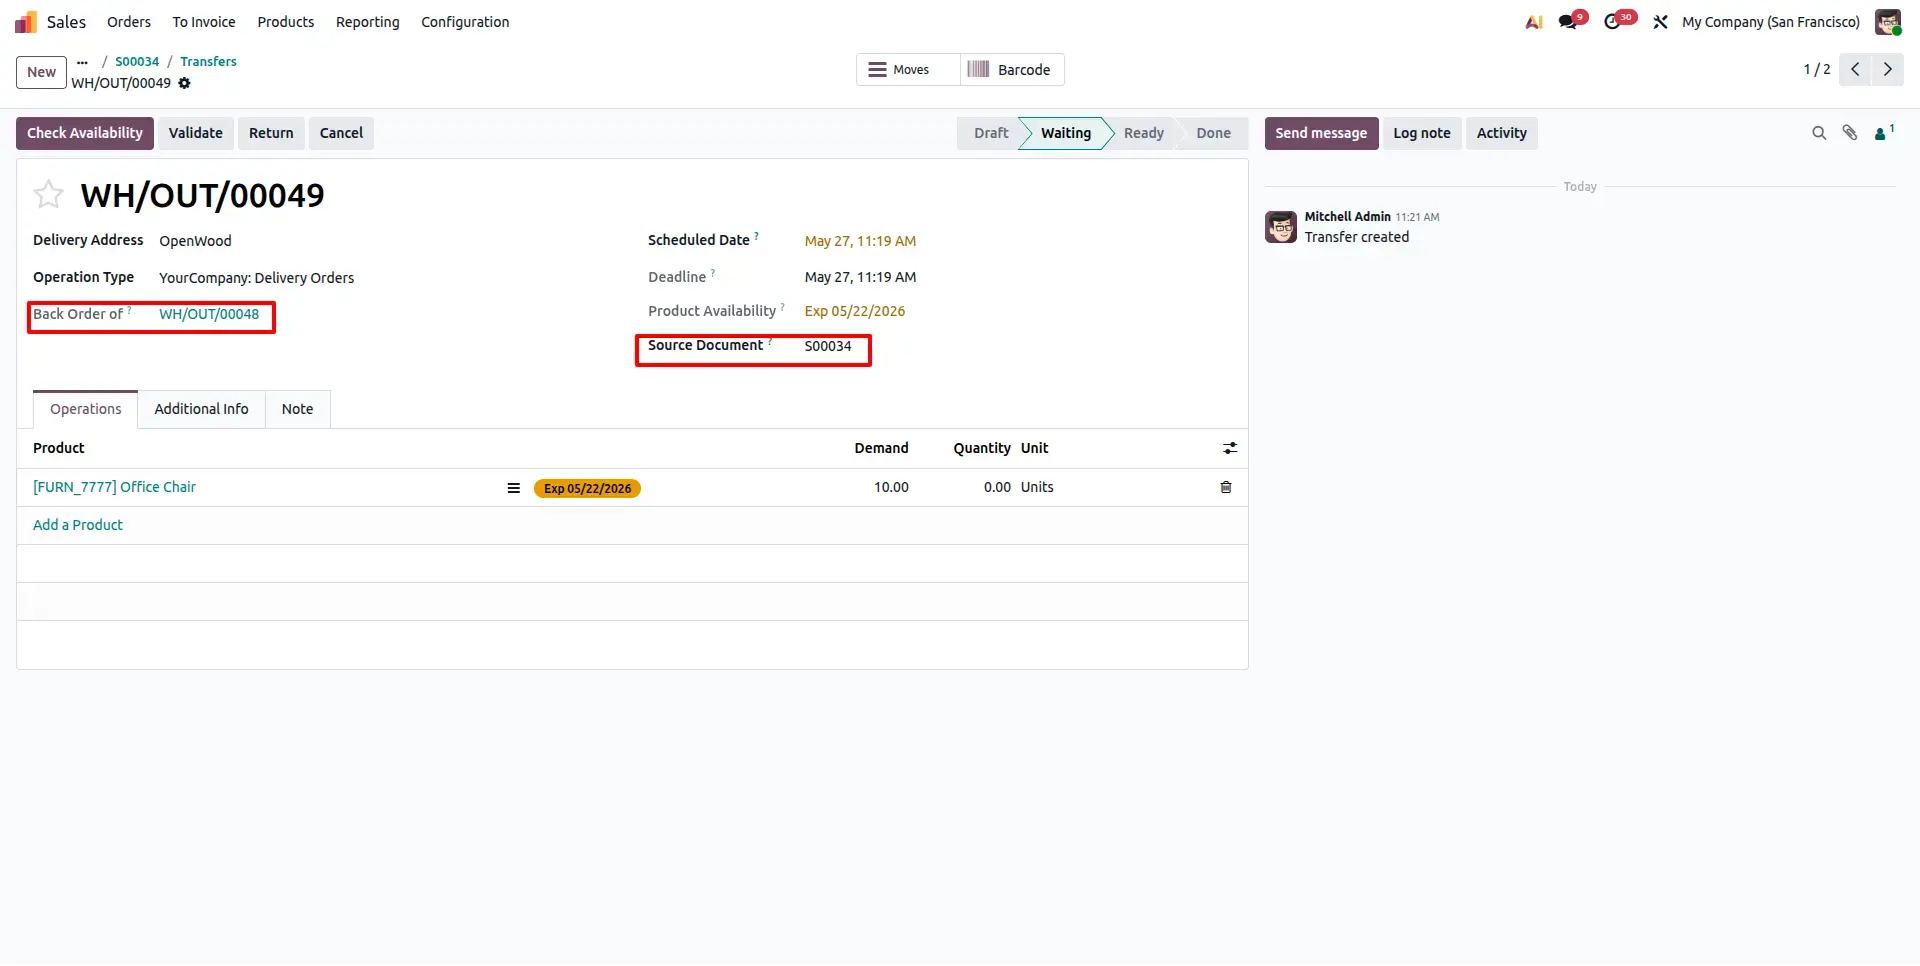Select the Draft status stage
This screenshot has height=966, width=1920.
point(989,133)
